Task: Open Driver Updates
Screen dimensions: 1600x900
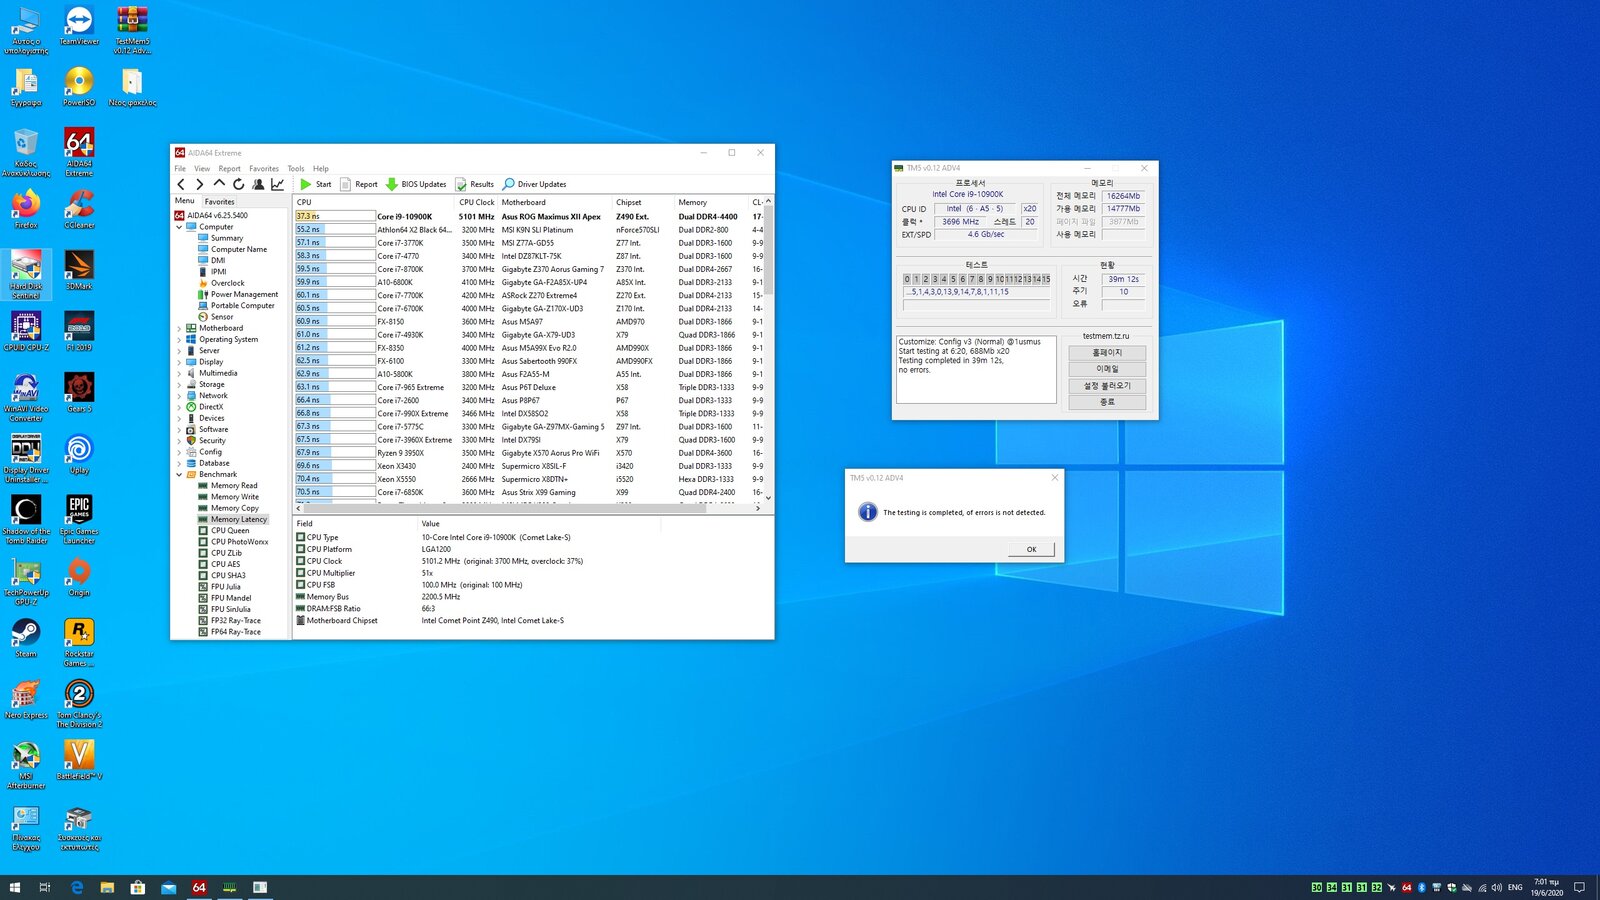Action: point(535,184)
